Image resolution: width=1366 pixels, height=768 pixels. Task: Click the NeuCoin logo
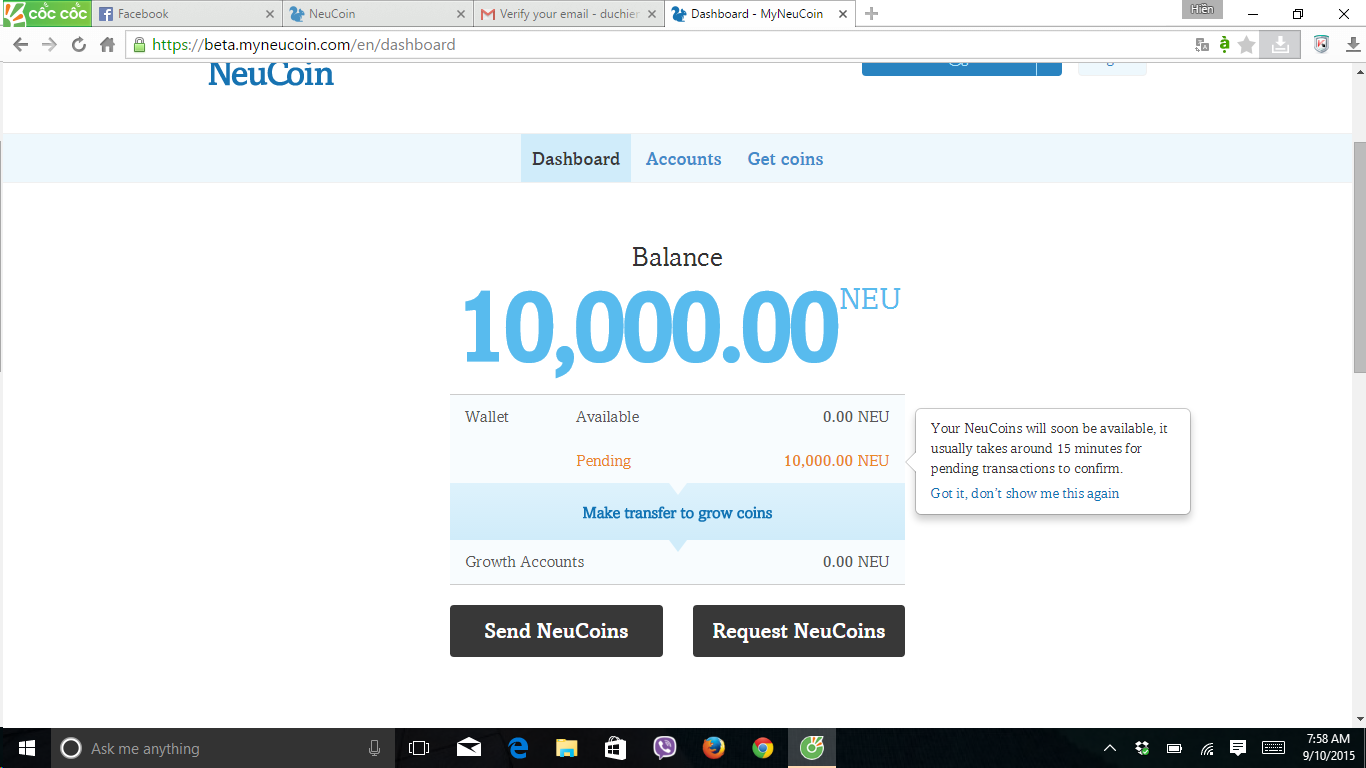[x=271, y=74]
